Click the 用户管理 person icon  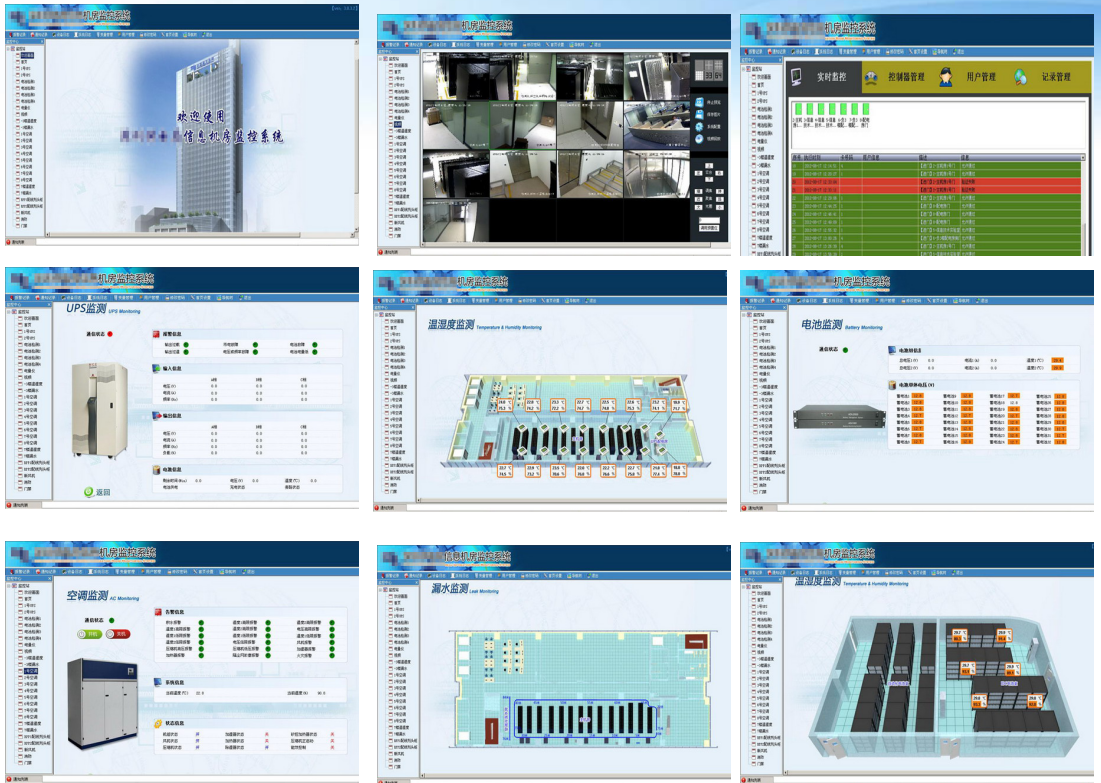click(943, 77)
